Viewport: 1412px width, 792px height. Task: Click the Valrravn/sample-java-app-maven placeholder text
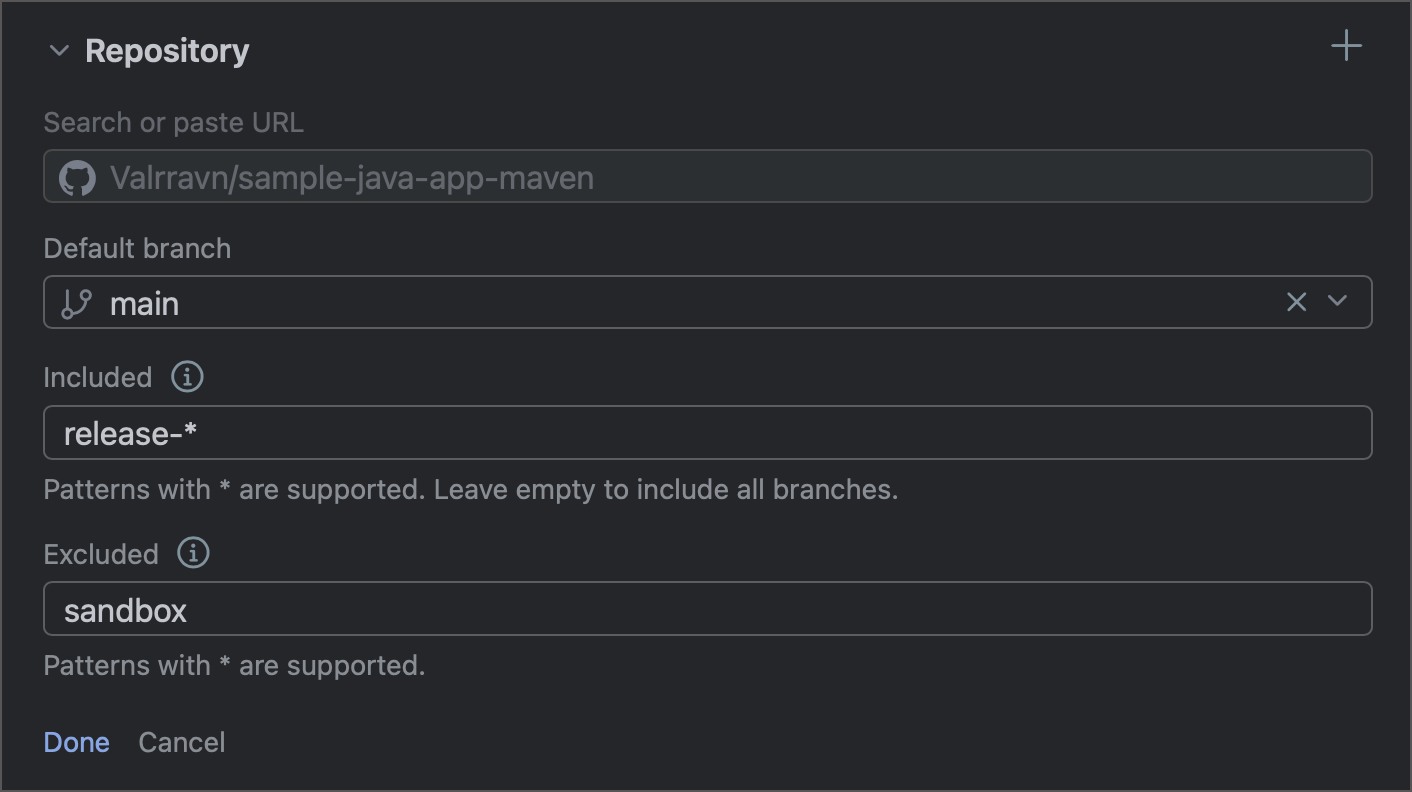[x=351, y=177]
